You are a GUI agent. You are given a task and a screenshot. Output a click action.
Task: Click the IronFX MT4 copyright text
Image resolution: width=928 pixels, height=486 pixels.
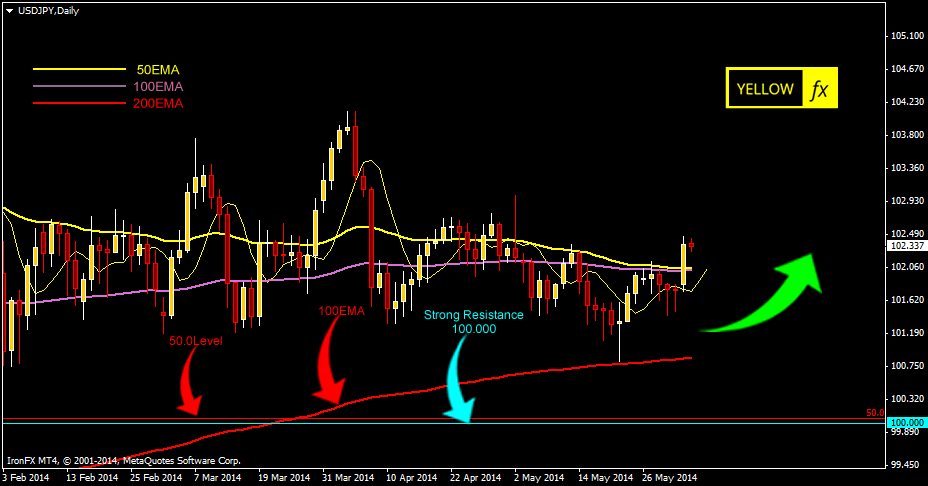pos(123,461)
